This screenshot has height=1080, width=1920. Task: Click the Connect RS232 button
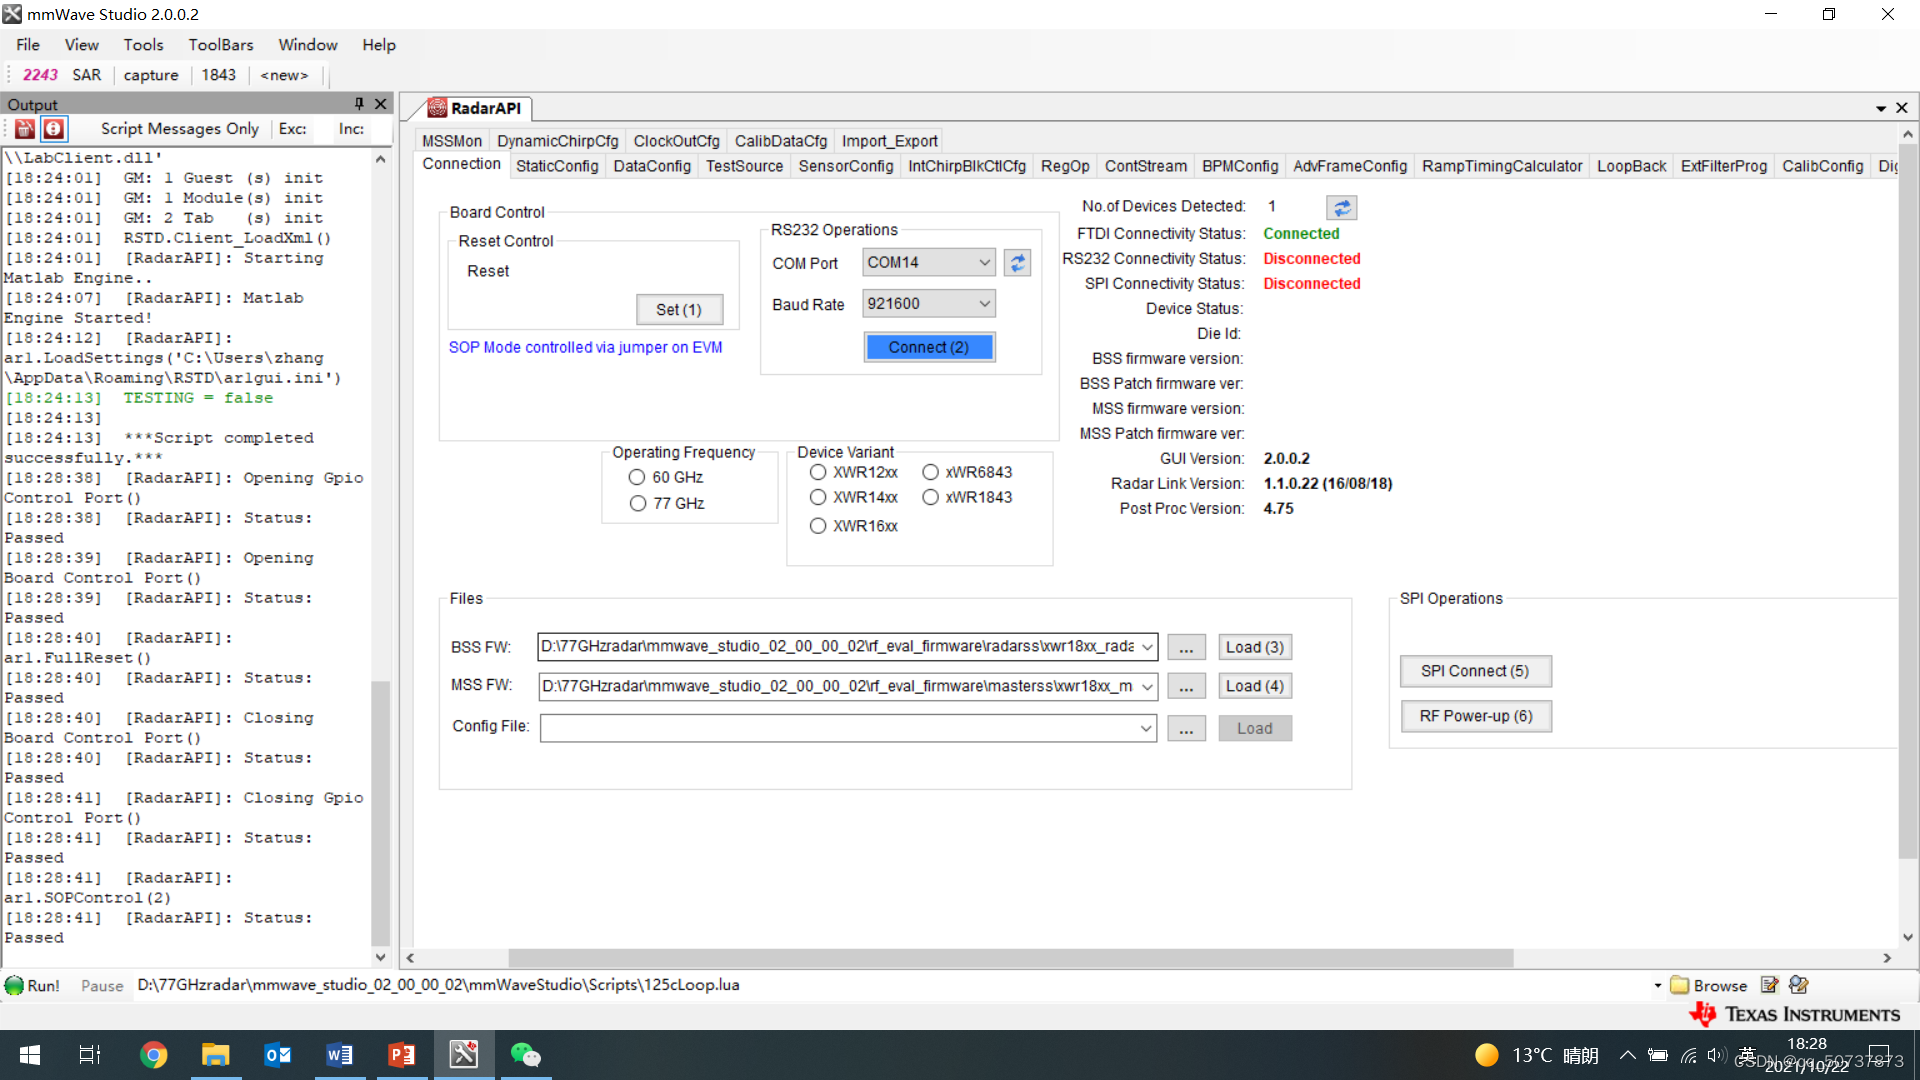(x=927, y=345)
